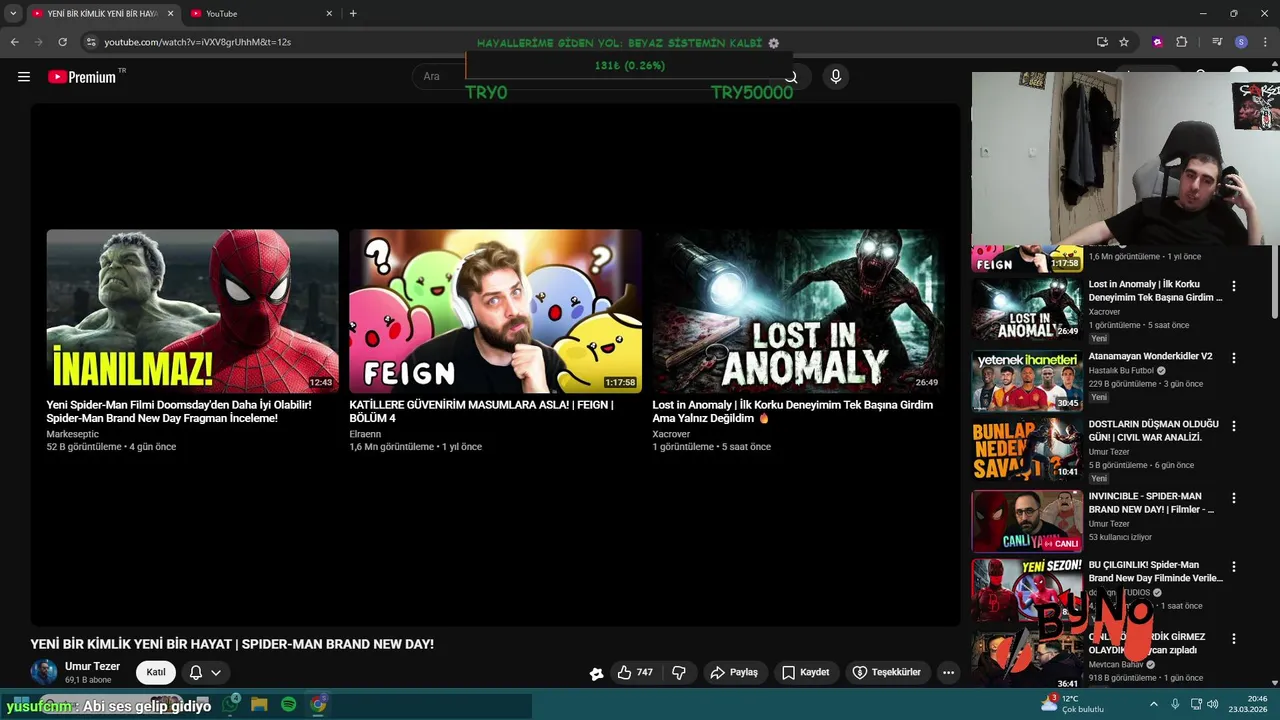
Task: Click the remix icon beside like button
Action: [596, 673]
